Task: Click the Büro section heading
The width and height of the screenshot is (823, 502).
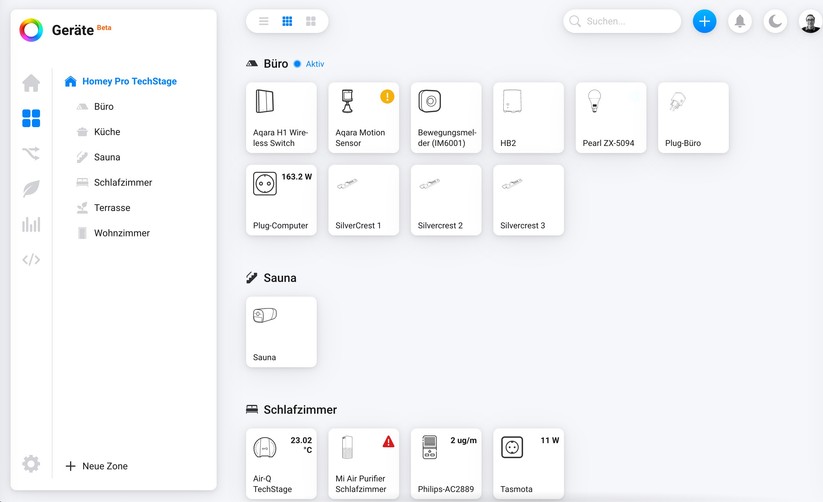Action: pyautogui.click(x=276, y=64)
